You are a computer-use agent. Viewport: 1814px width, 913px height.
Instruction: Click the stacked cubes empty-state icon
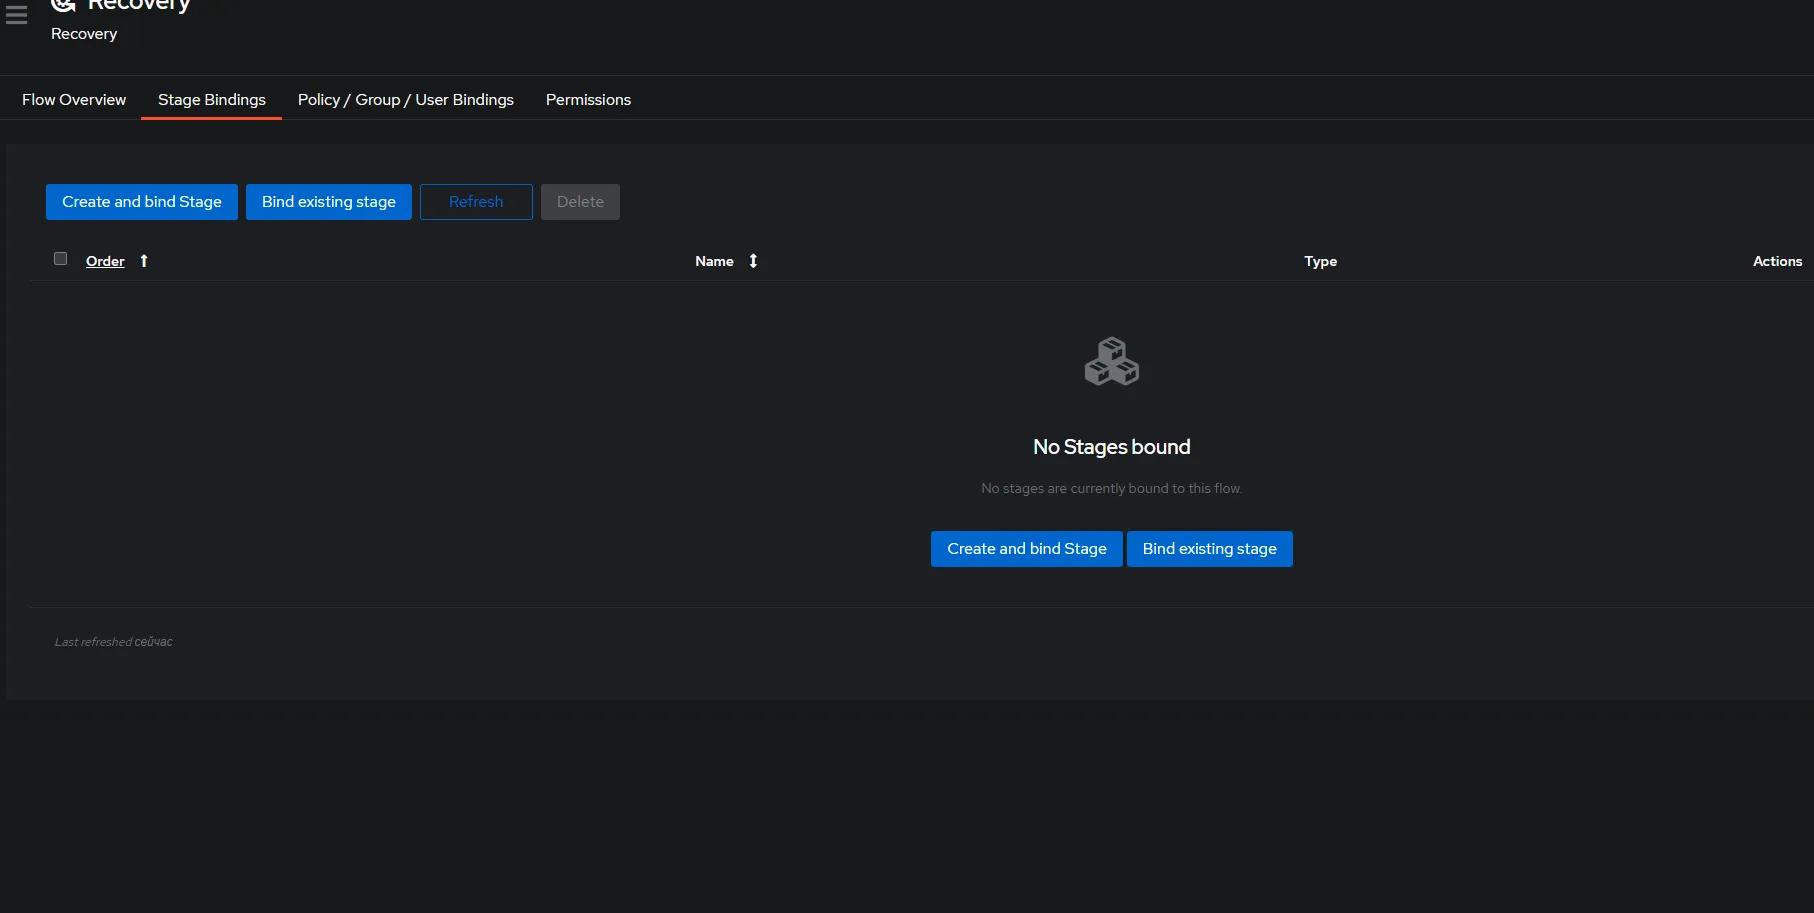(1111, 361)
